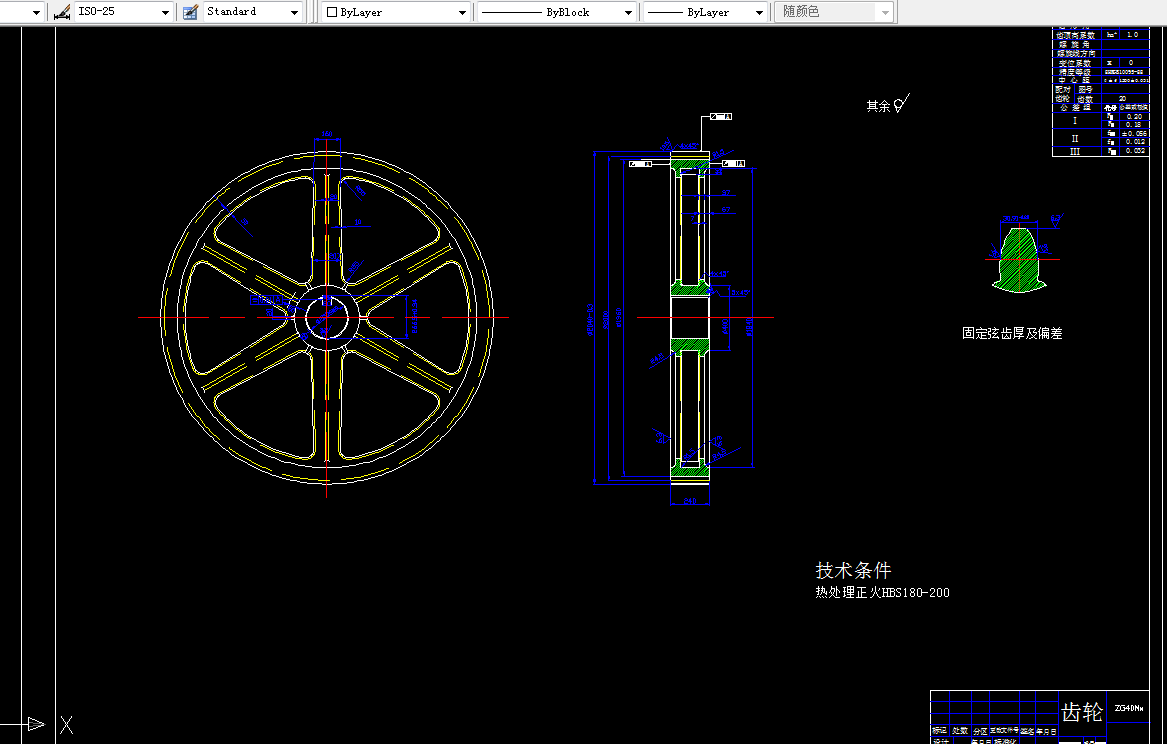Click the 齿数 row value 20

pyautogui.click(x=1122, y=98)
